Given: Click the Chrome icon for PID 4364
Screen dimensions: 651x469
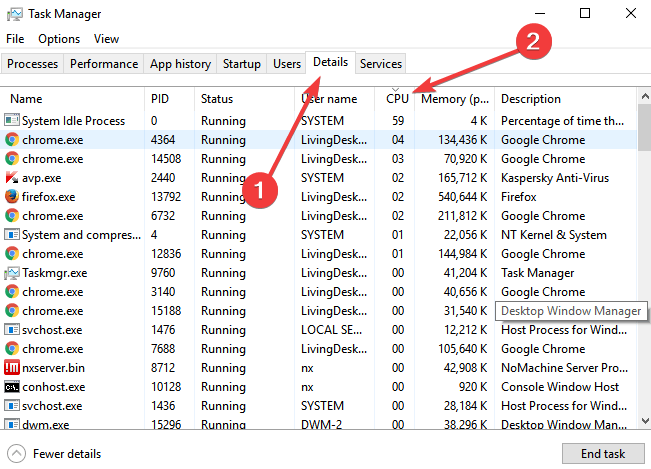Looking at the screenshot, I should [12, 140].
